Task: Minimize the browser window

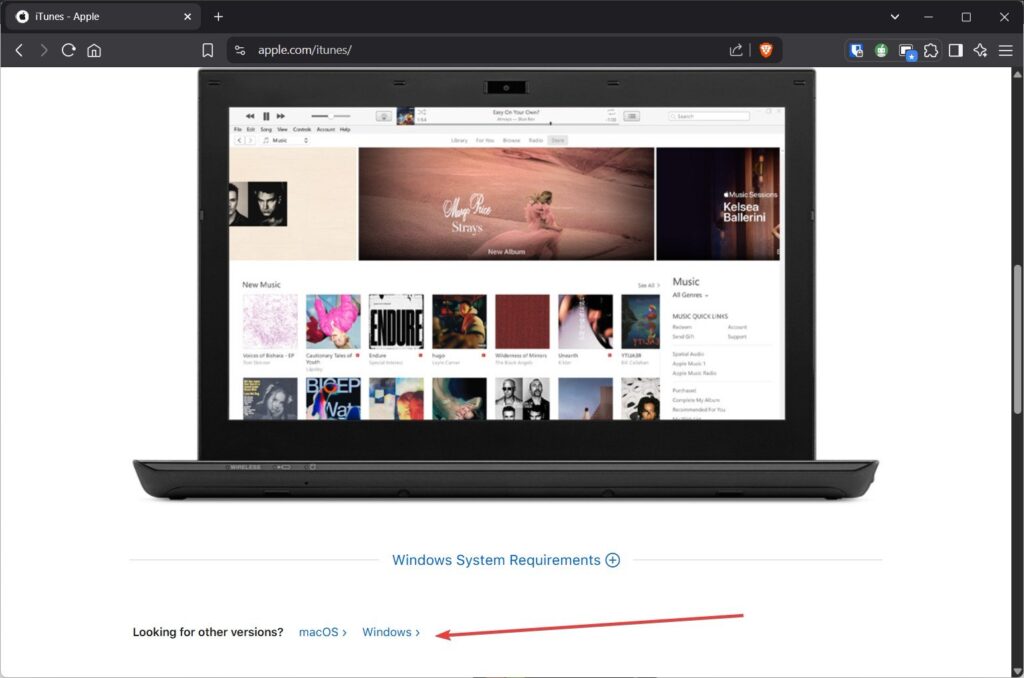Action: pos(929,17)
